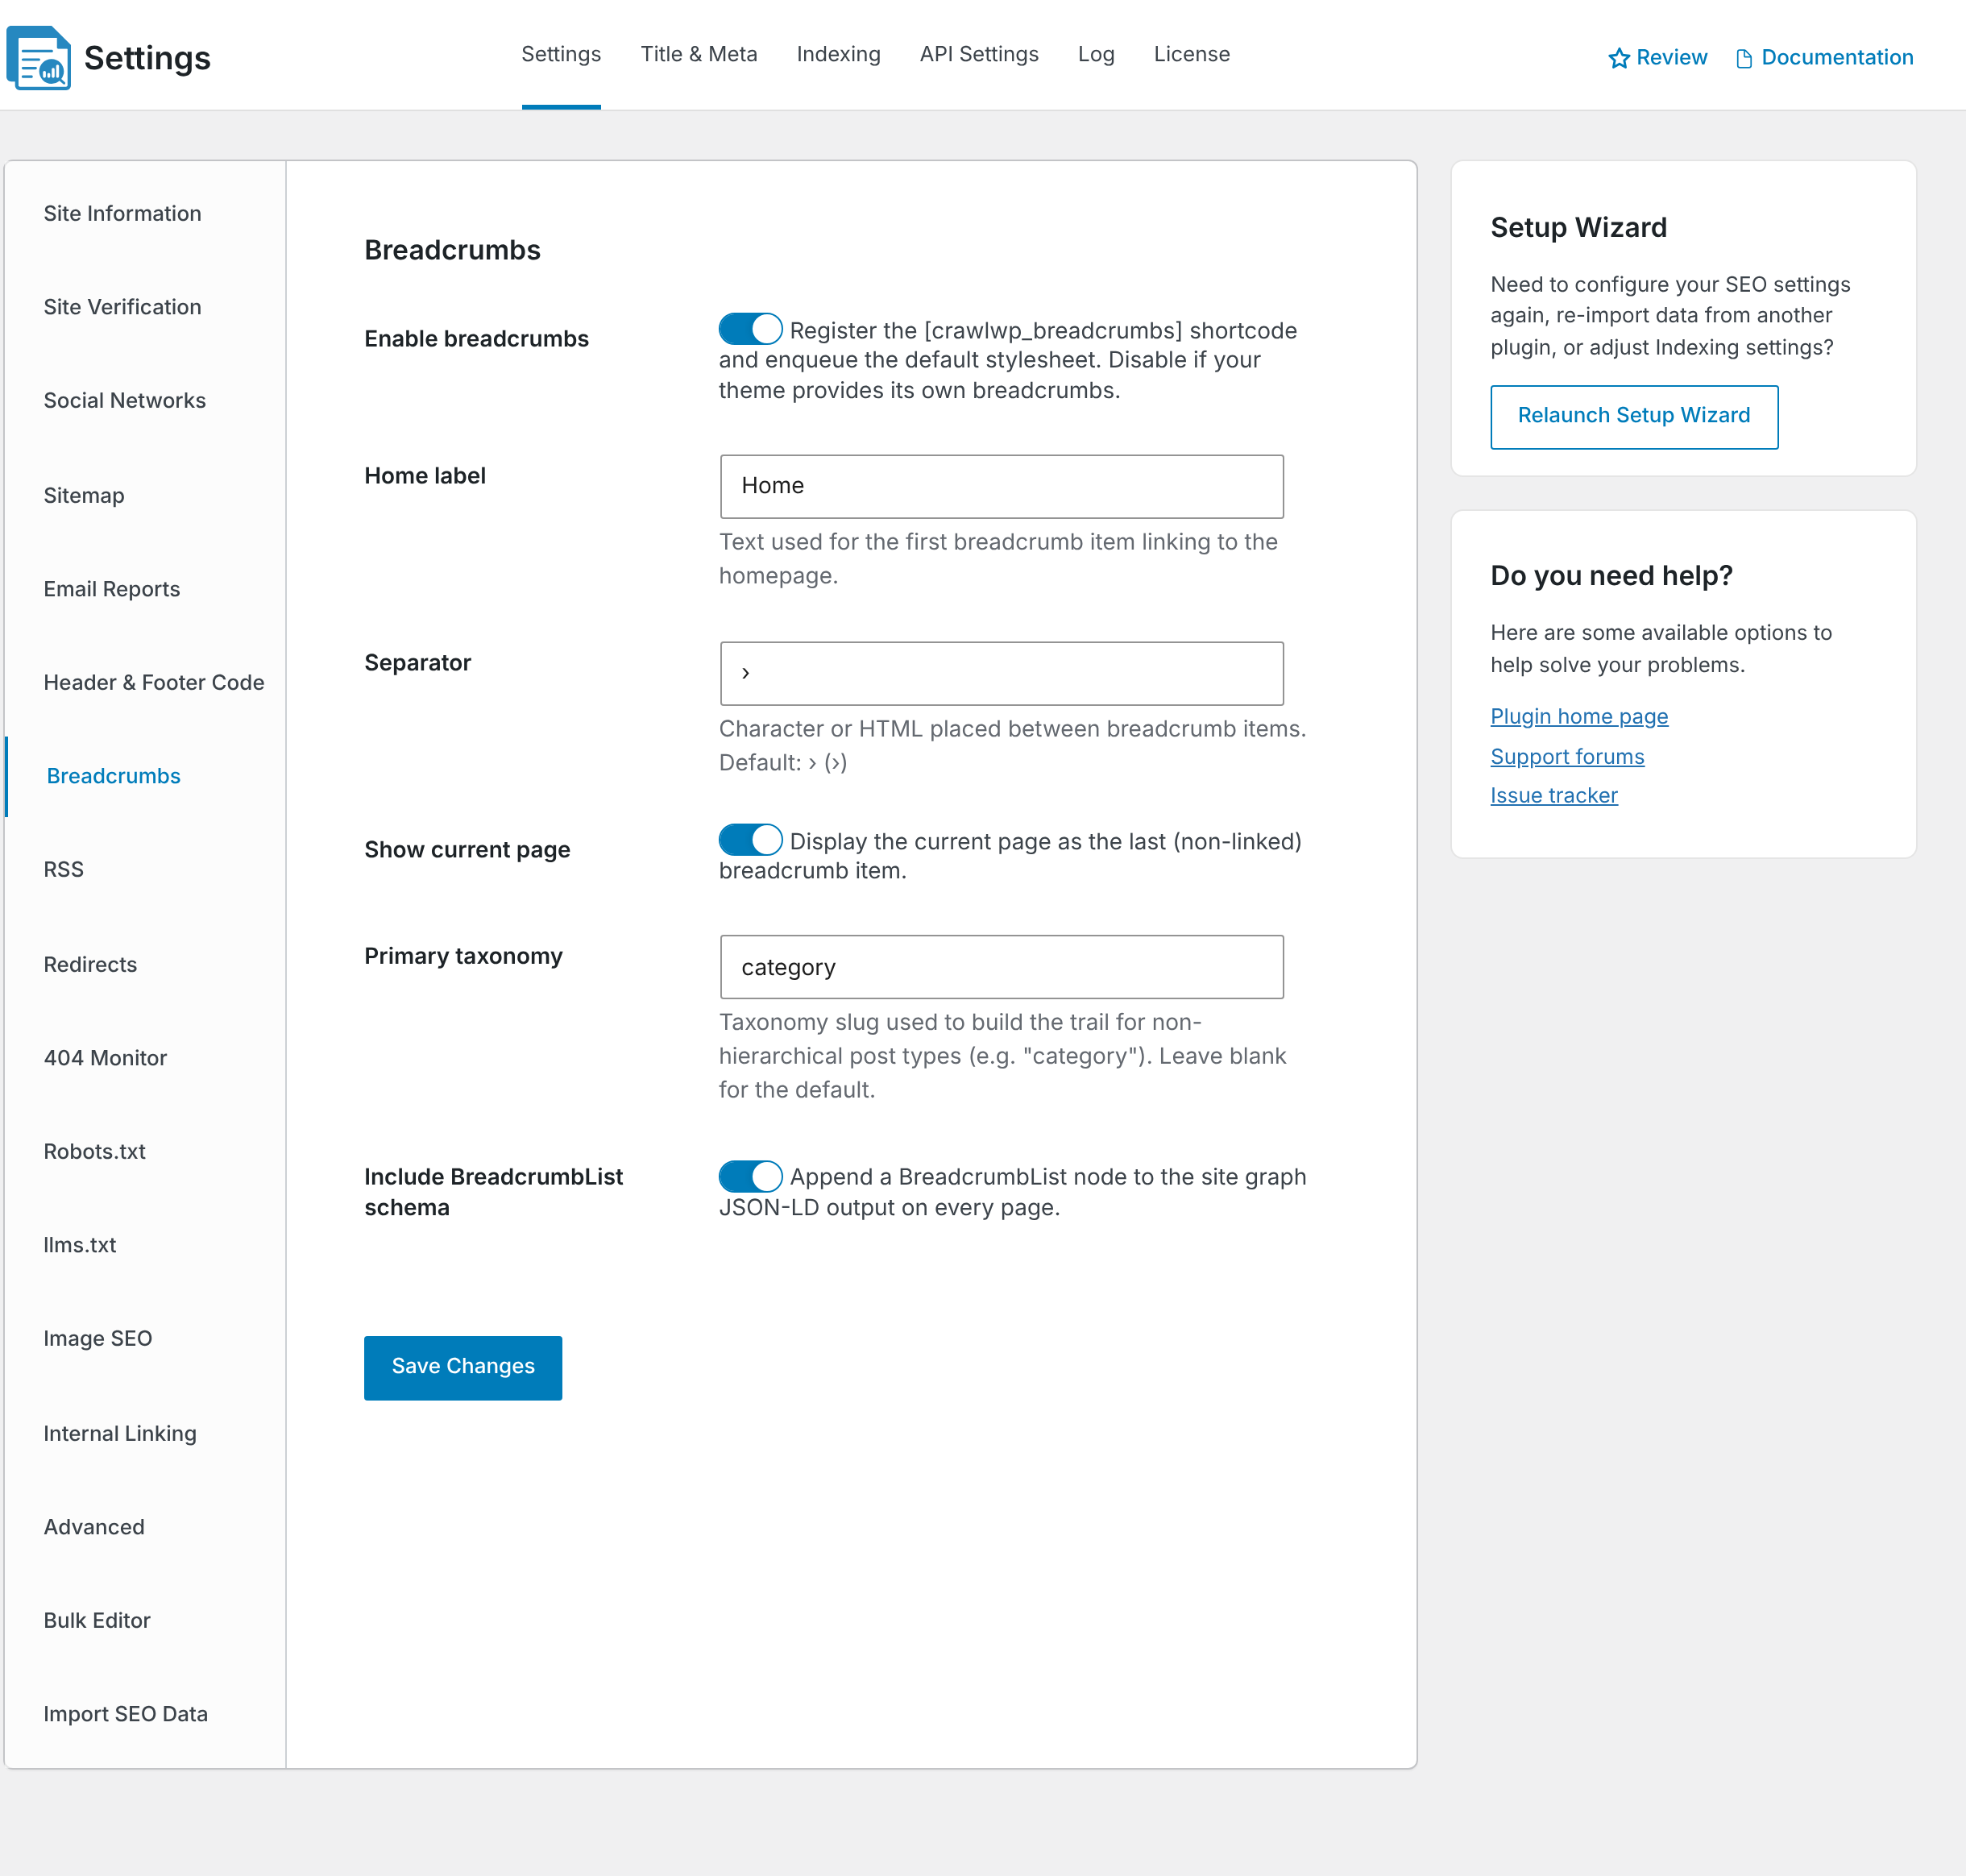Open the Issue tracker link

coord(1553,795)
